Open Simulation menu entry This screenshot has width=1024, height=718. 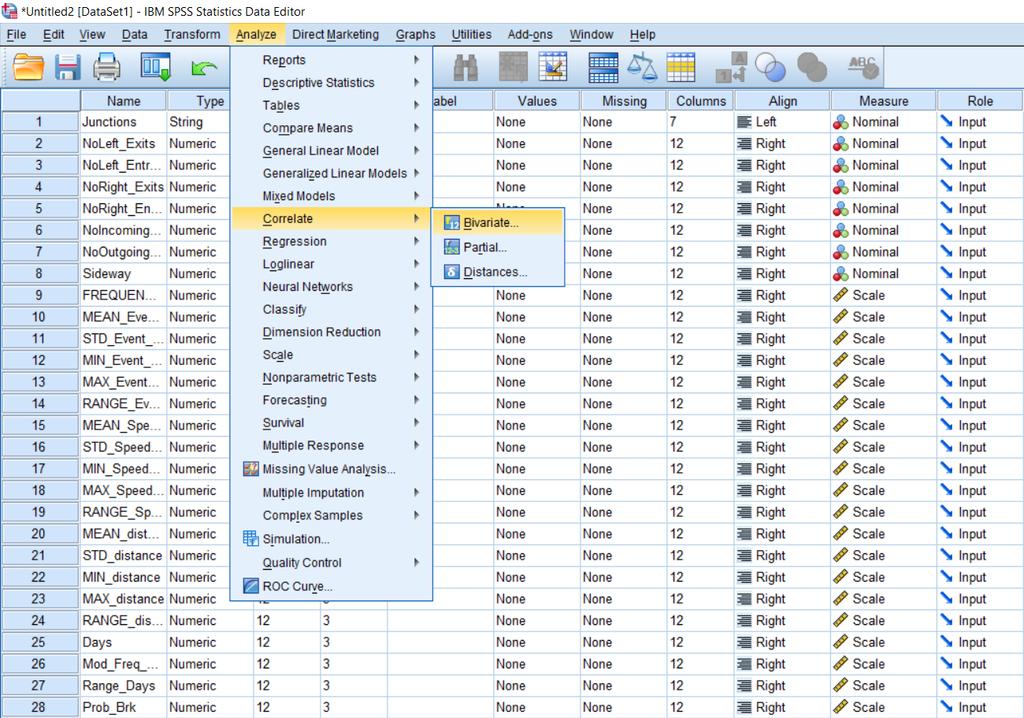[331, 539]
